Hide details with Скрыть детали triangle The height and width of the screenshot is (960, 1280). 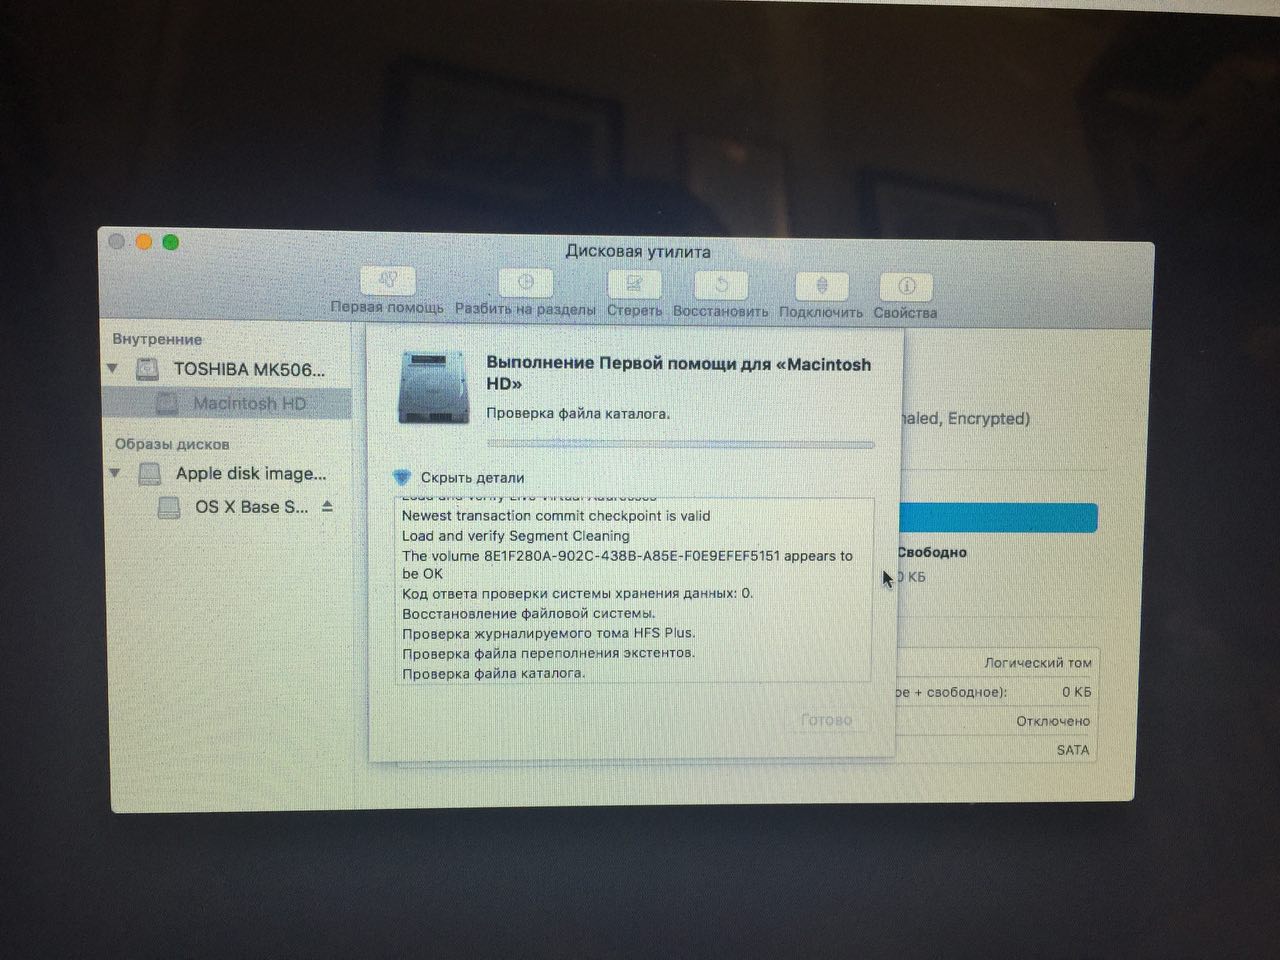(x=402, y=477)
